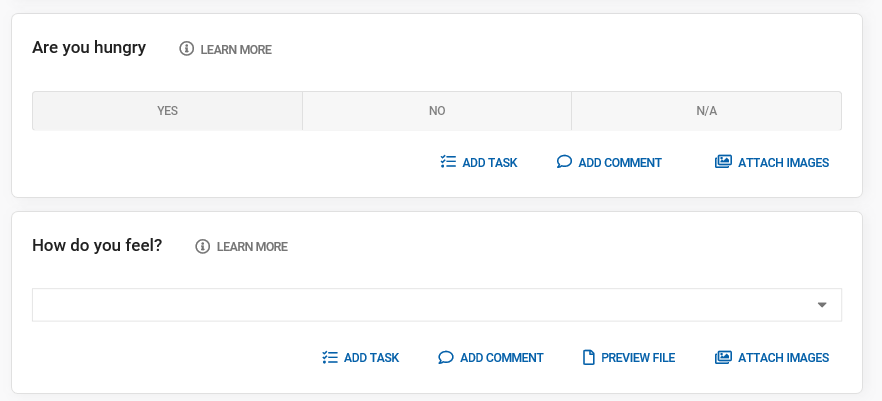Click the image icon under the feel question
882x401 pixels.
click(723, 357)
